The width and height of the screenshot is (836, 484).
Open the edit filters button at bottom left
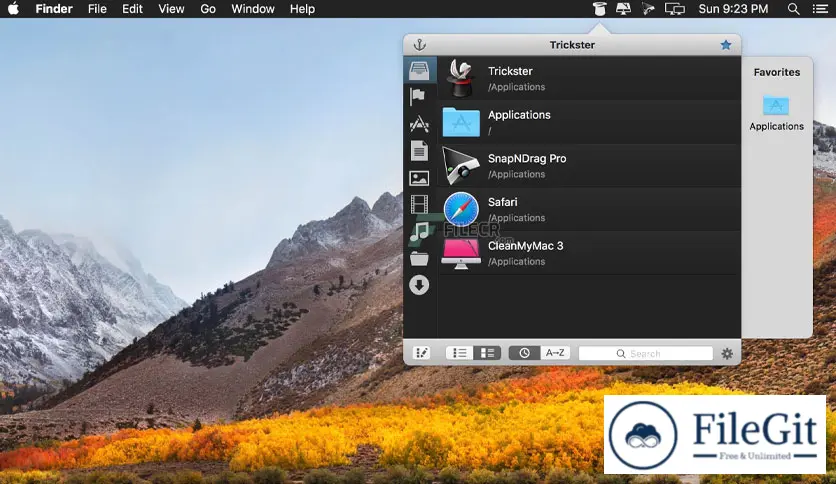422,353
